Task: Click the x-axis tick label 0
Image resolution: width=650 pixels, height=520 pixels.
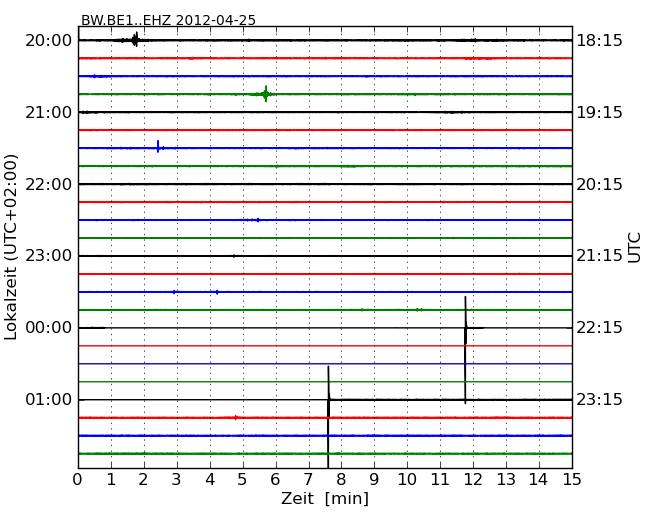Action: click(78, 480)
